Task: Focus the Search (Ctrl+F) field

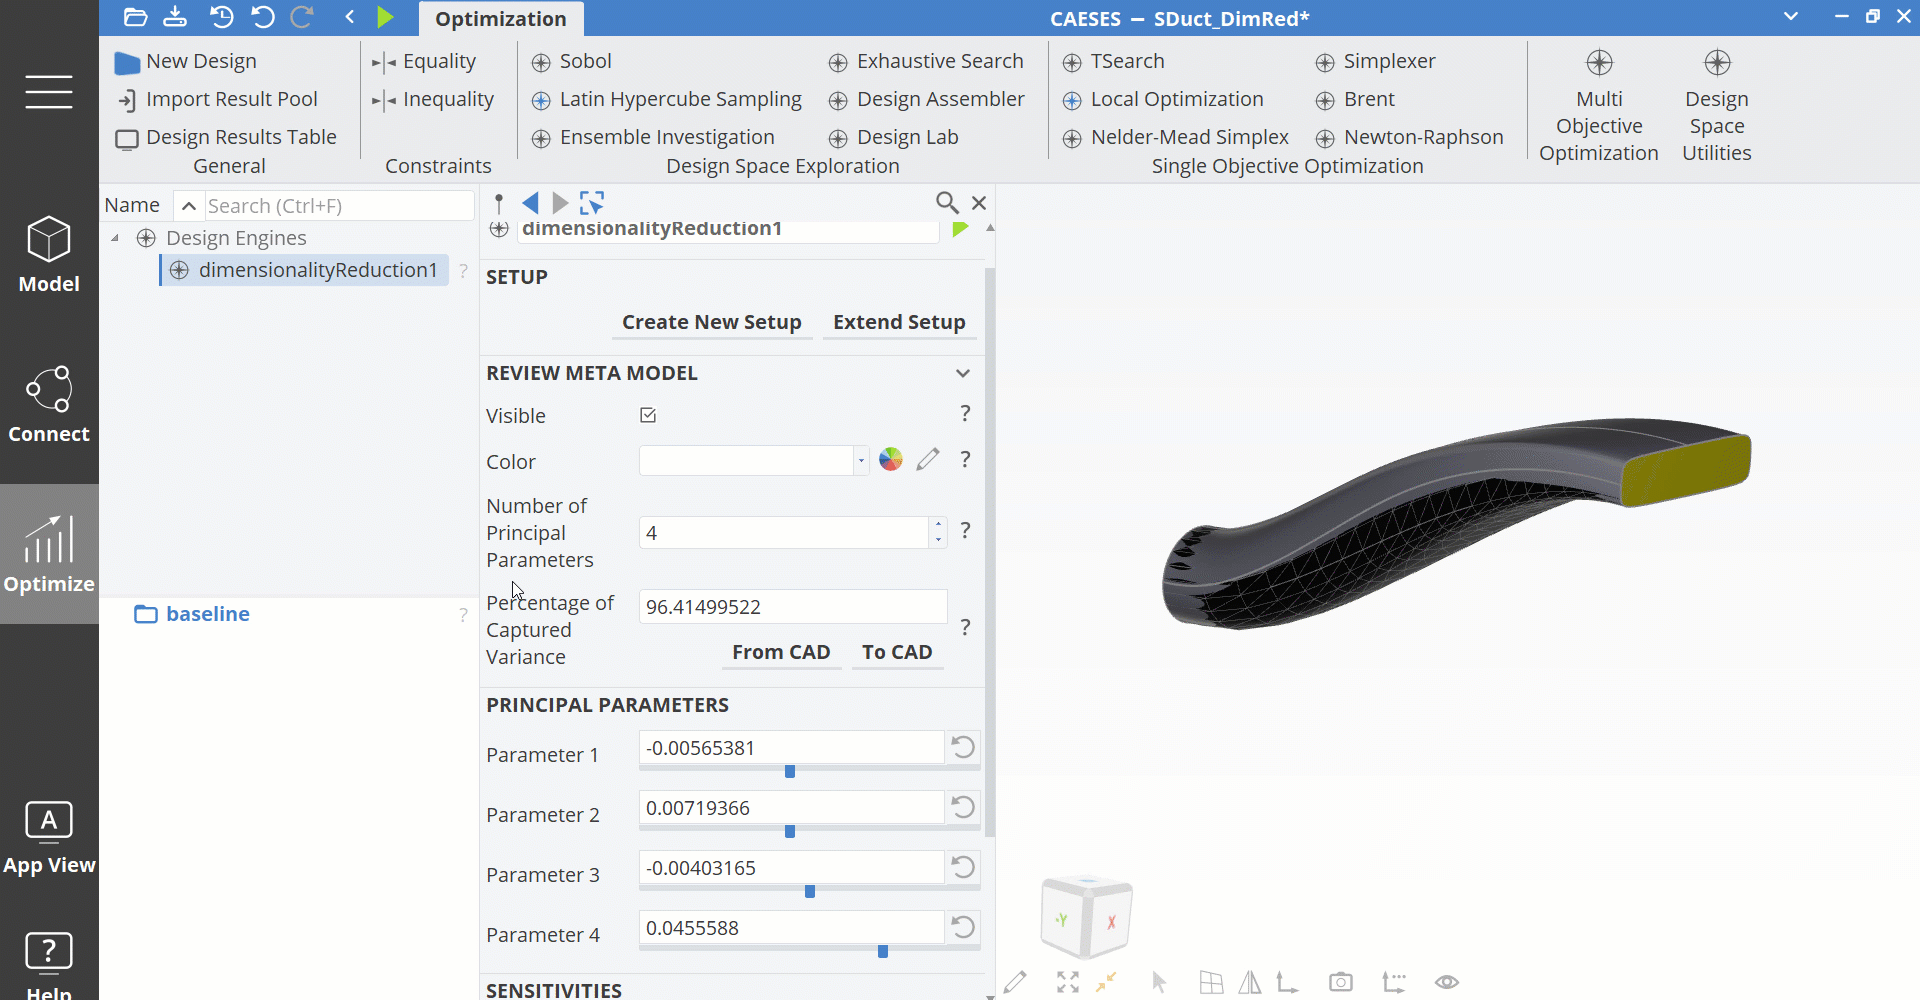Action: tap(339, 206)
